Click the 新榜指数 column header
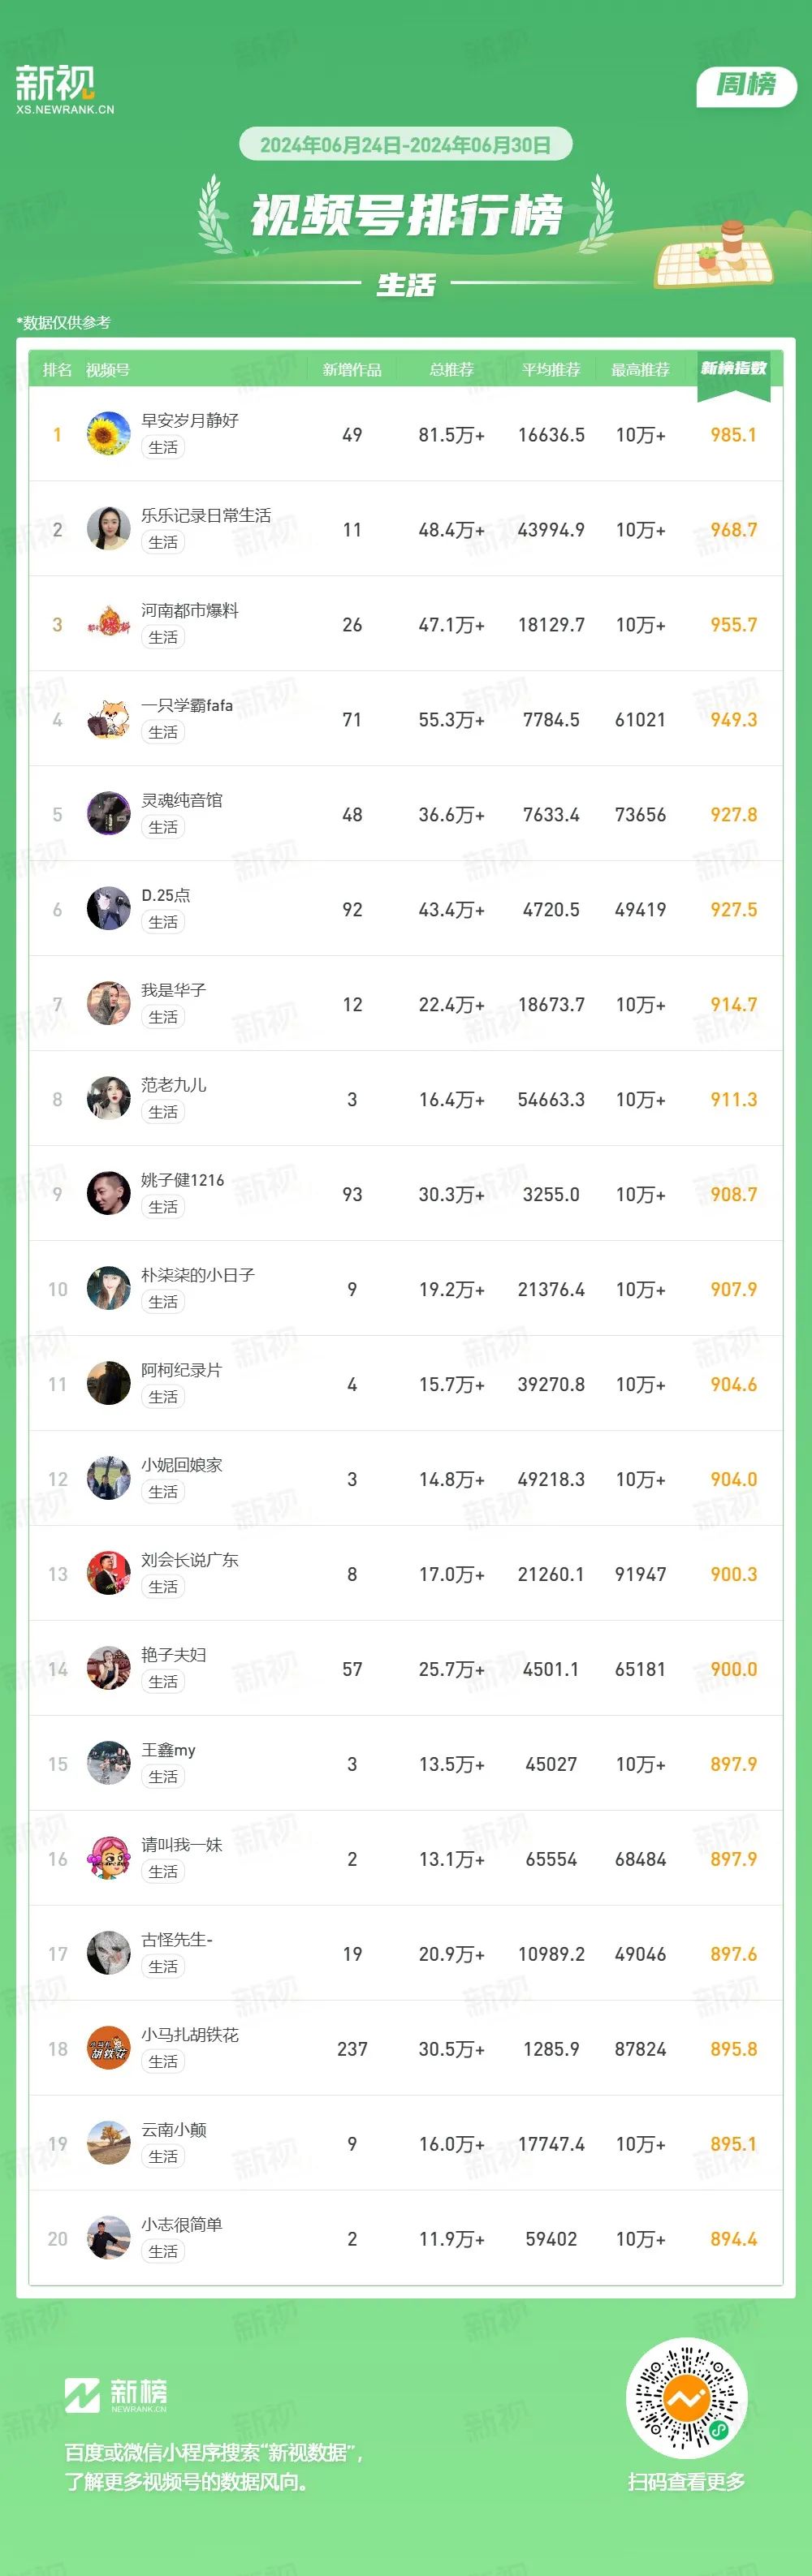The width and height of the screenshot is (812, 2576). (734, 369)
